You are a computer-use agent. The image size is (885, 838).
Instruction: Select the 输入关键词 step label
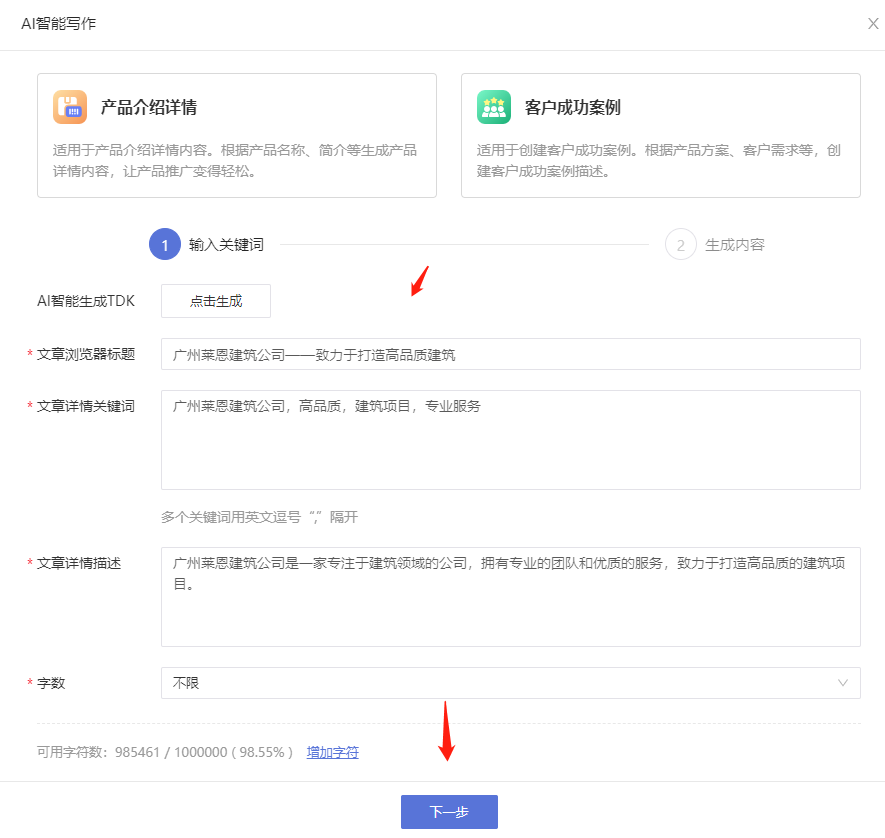click(226, 244)
